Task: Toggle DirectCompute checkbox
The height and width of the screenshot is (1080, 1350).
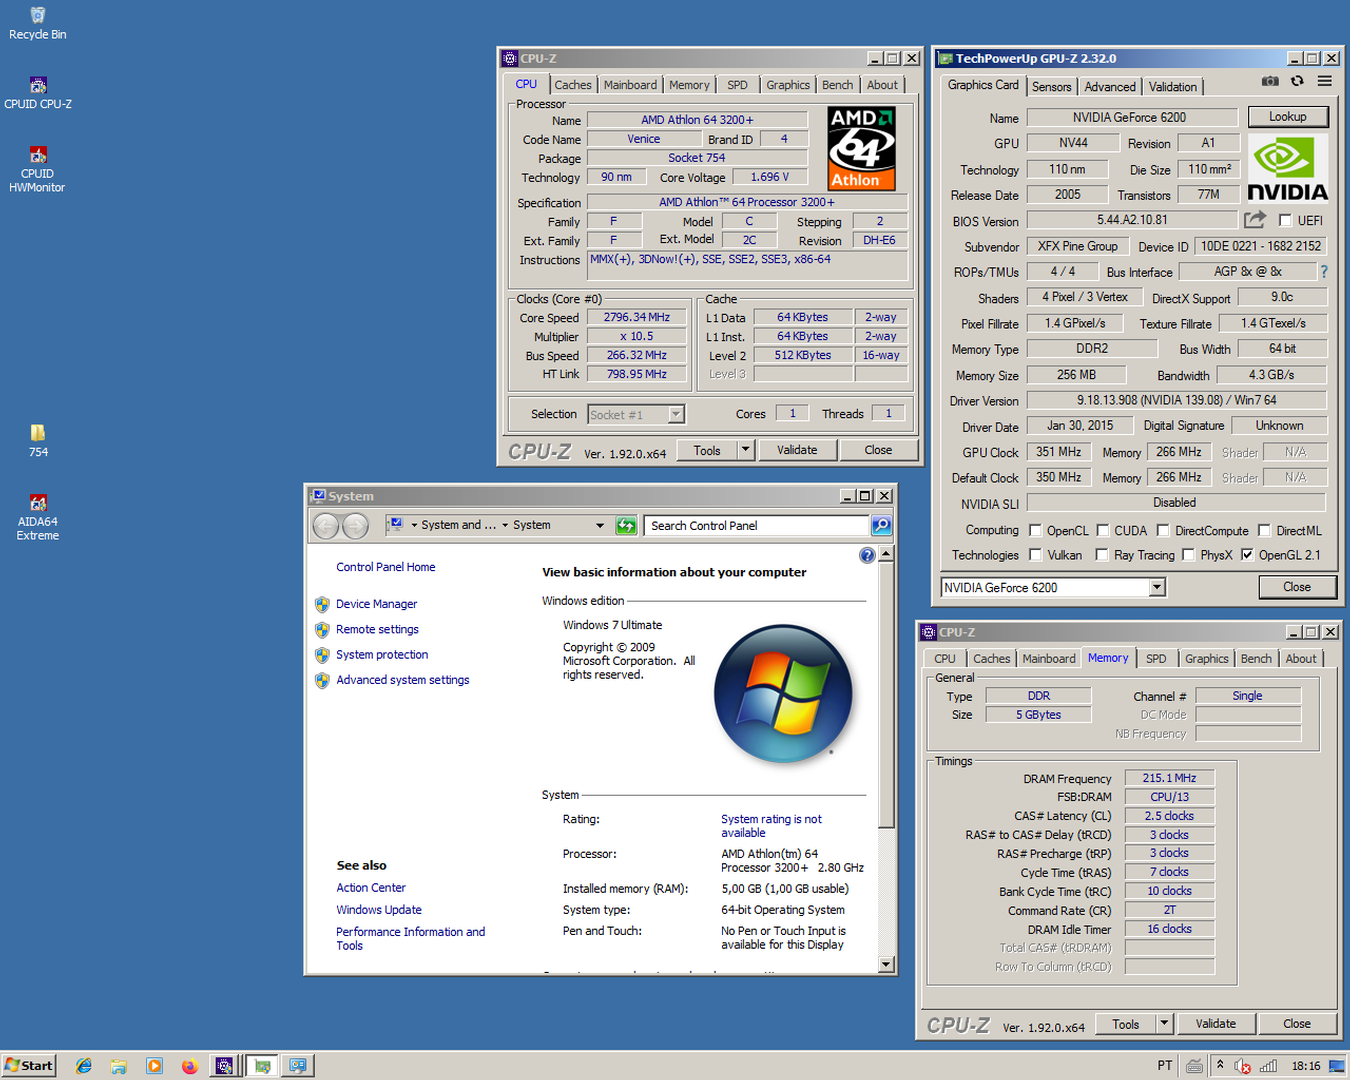Action: coord(1163,531)
